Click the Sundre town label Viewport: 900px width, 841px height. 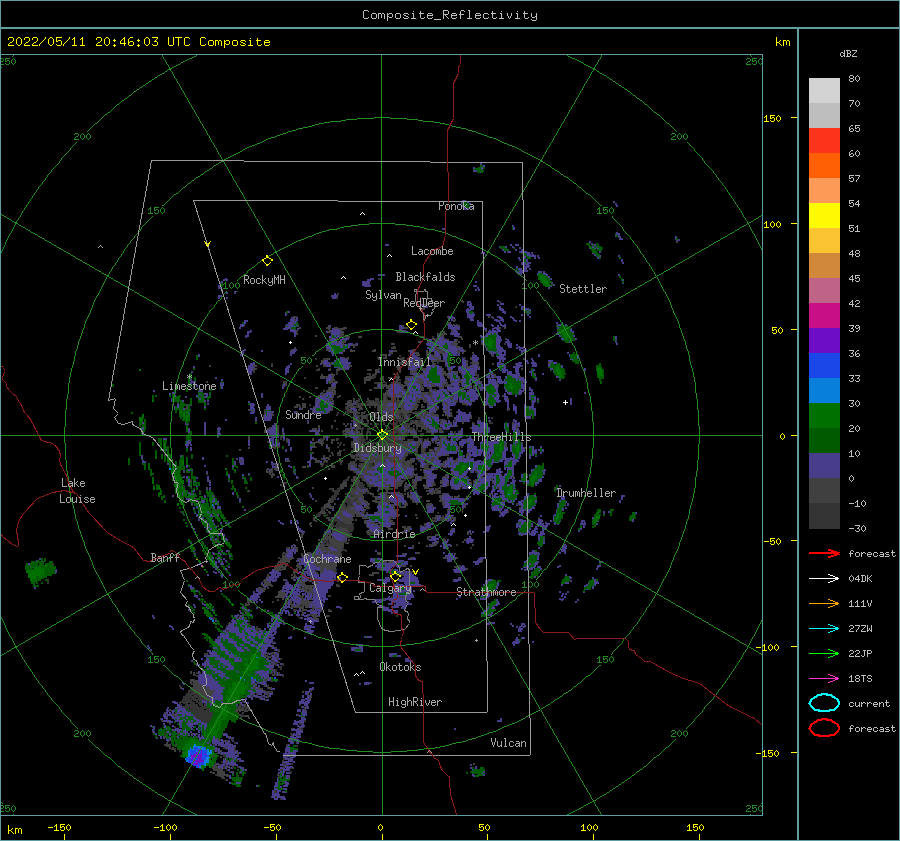point(304,415)
